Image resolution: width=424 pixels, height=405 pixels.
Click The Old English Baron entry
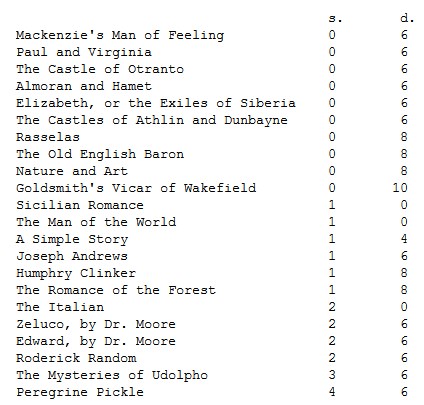pos(100,154)
